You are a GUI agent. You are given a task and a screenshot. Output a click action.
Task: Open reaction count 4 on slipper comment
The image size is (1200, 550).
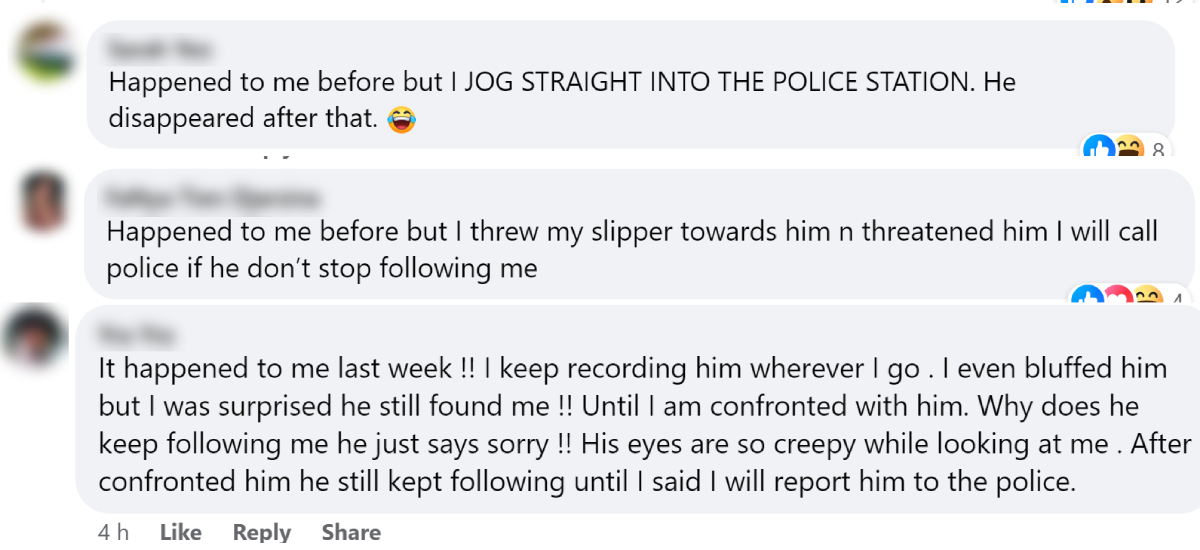tap(1177, 300)
